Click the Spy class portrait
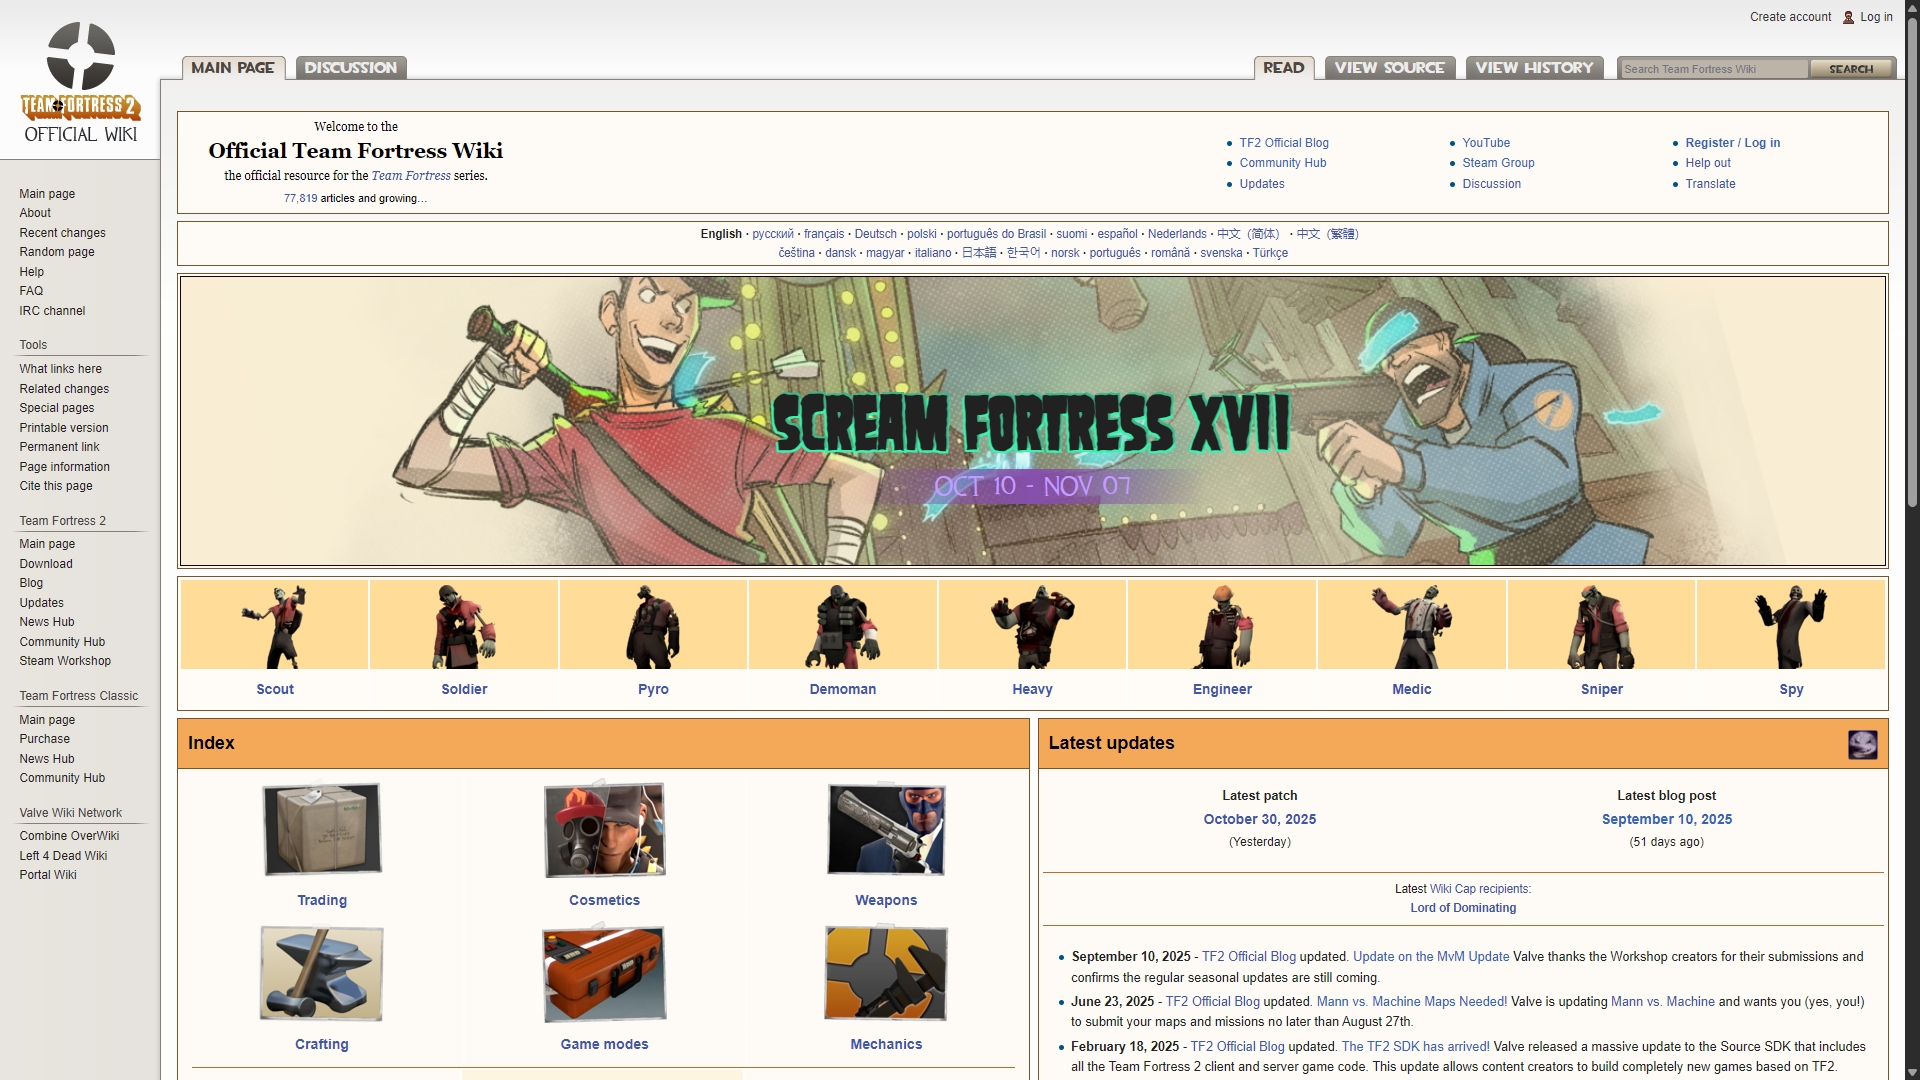Image resolution: width=1920 pixels, height=1080 pixels. (1791, 626)
